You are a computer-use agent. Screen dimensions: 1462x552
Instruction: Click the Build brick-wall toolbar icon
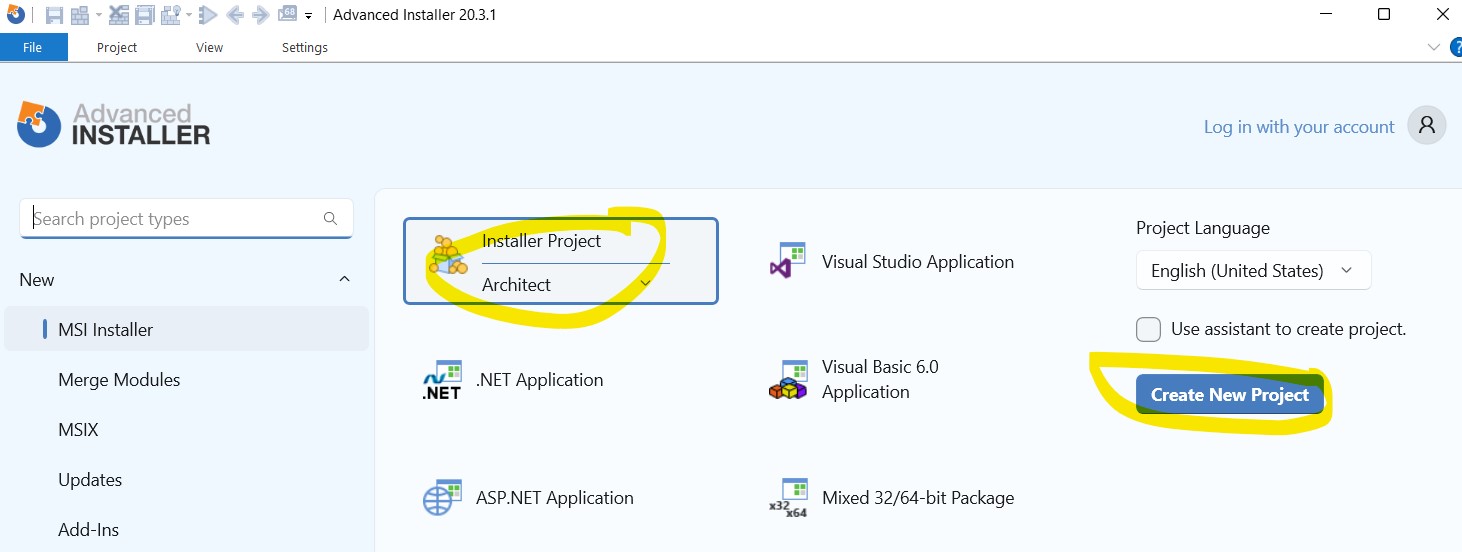tap(80, 15)
